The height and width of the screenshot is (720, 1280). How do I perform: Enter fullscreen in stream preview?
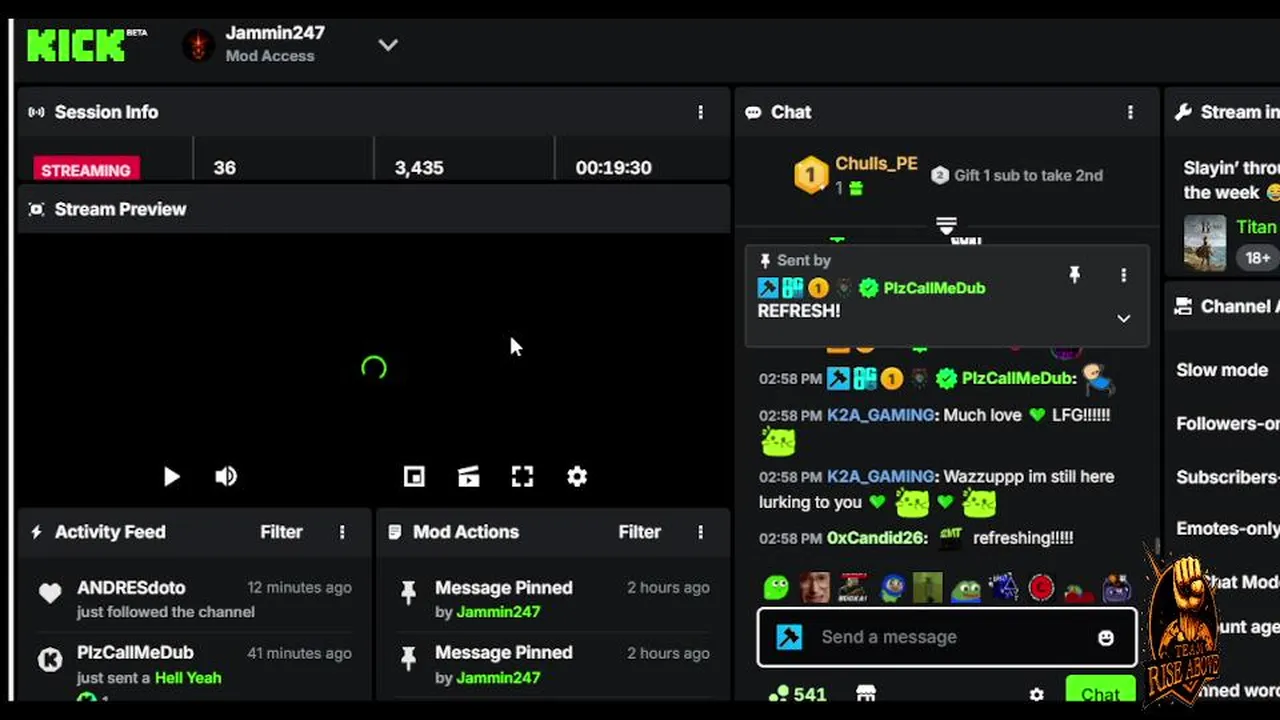522,477
